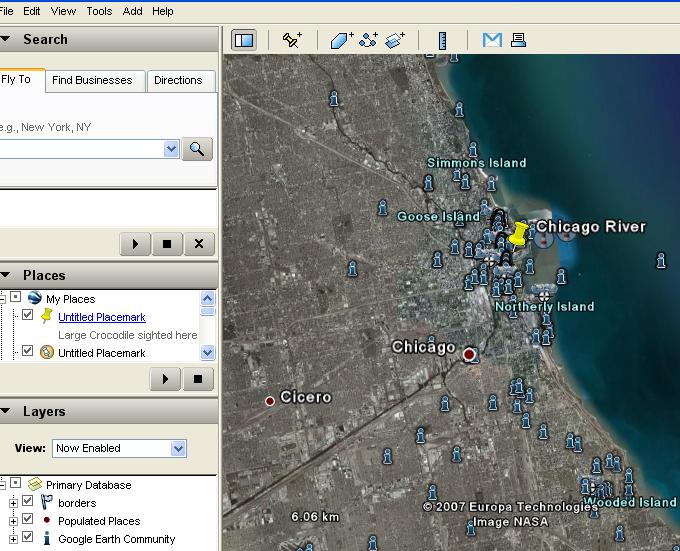Play the search results tour
Image resolution: width=680 pixels, height=551 pixels.
135,244
